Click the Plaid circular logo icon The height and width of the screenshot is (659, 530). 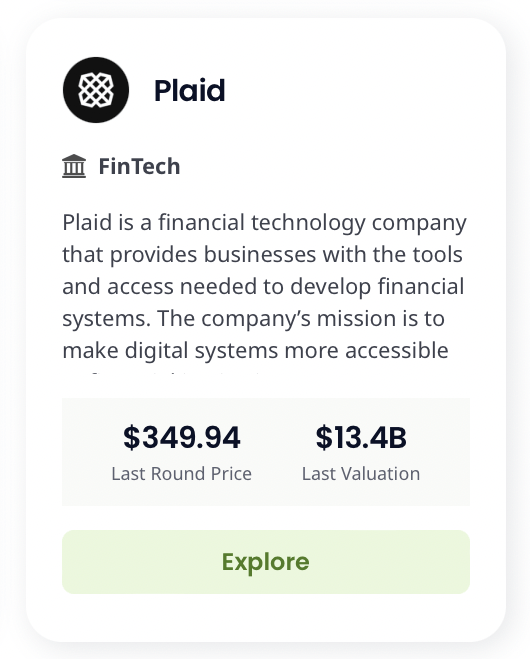pyautogui.click(x=96, y=90)
